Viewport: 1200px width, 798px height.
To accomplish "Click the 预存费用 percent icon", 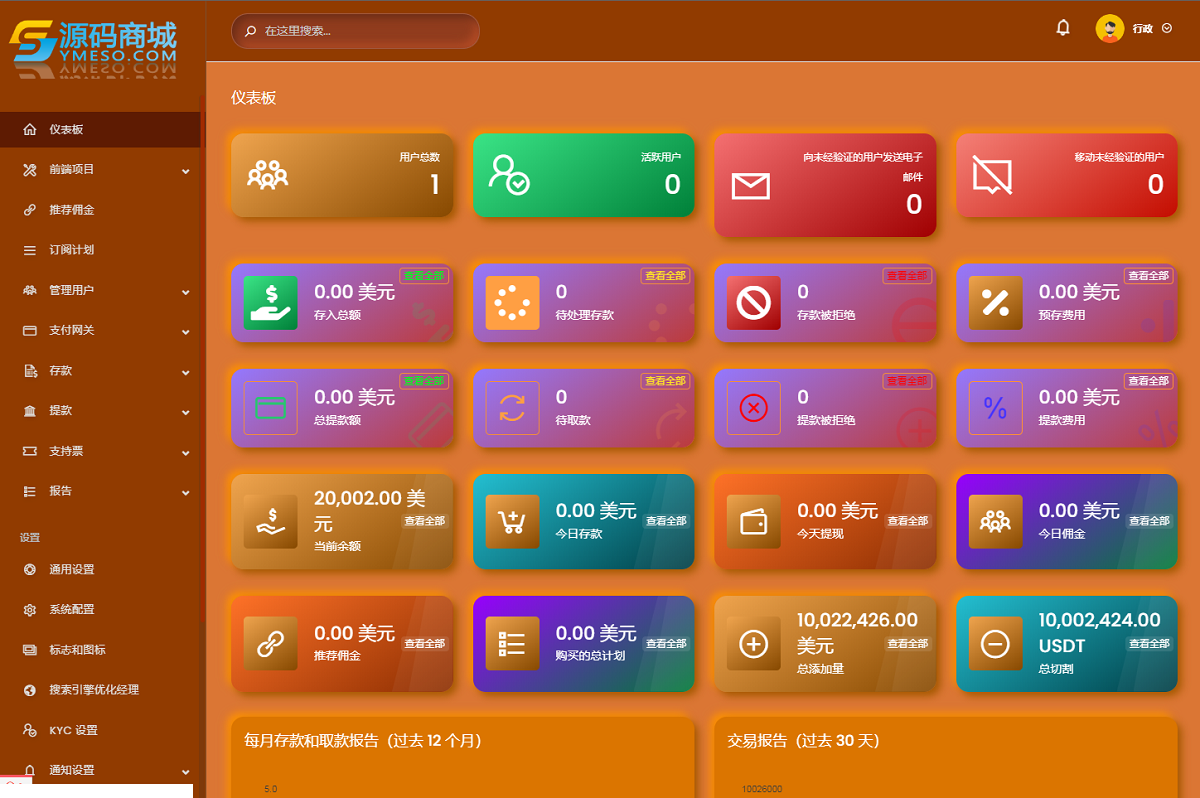I will (996, 302).
